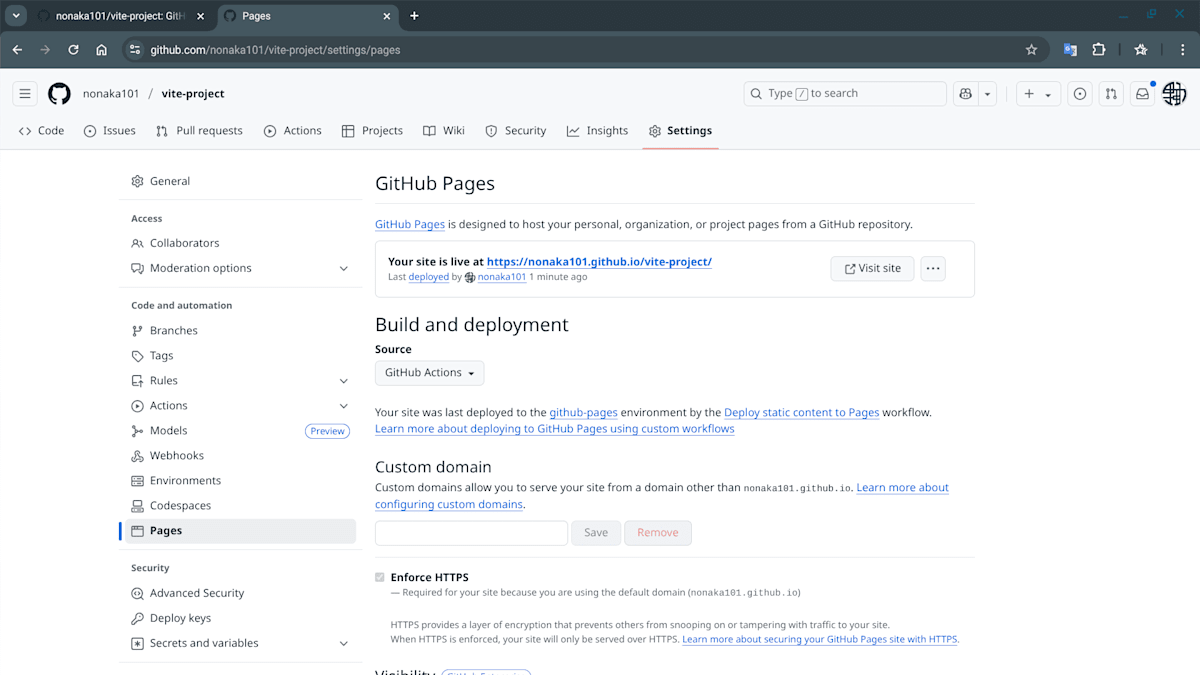Click the custom domain Remove button

click(658, 533)
